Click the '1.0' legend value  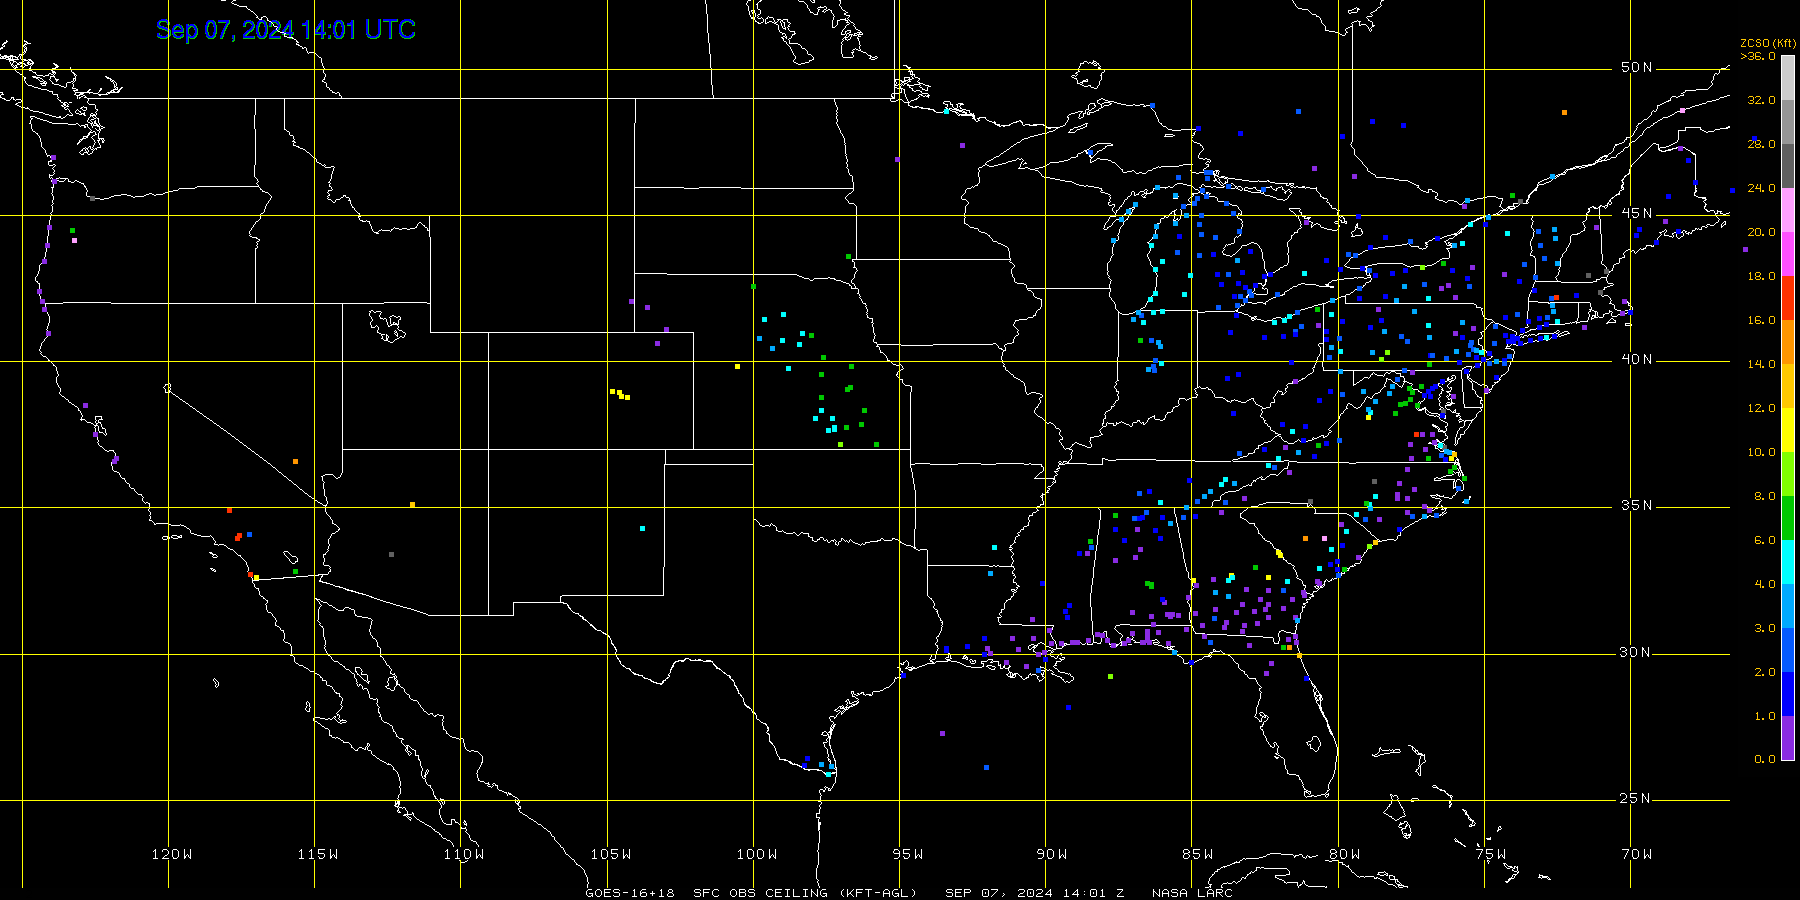click(x=1765, y=716)
